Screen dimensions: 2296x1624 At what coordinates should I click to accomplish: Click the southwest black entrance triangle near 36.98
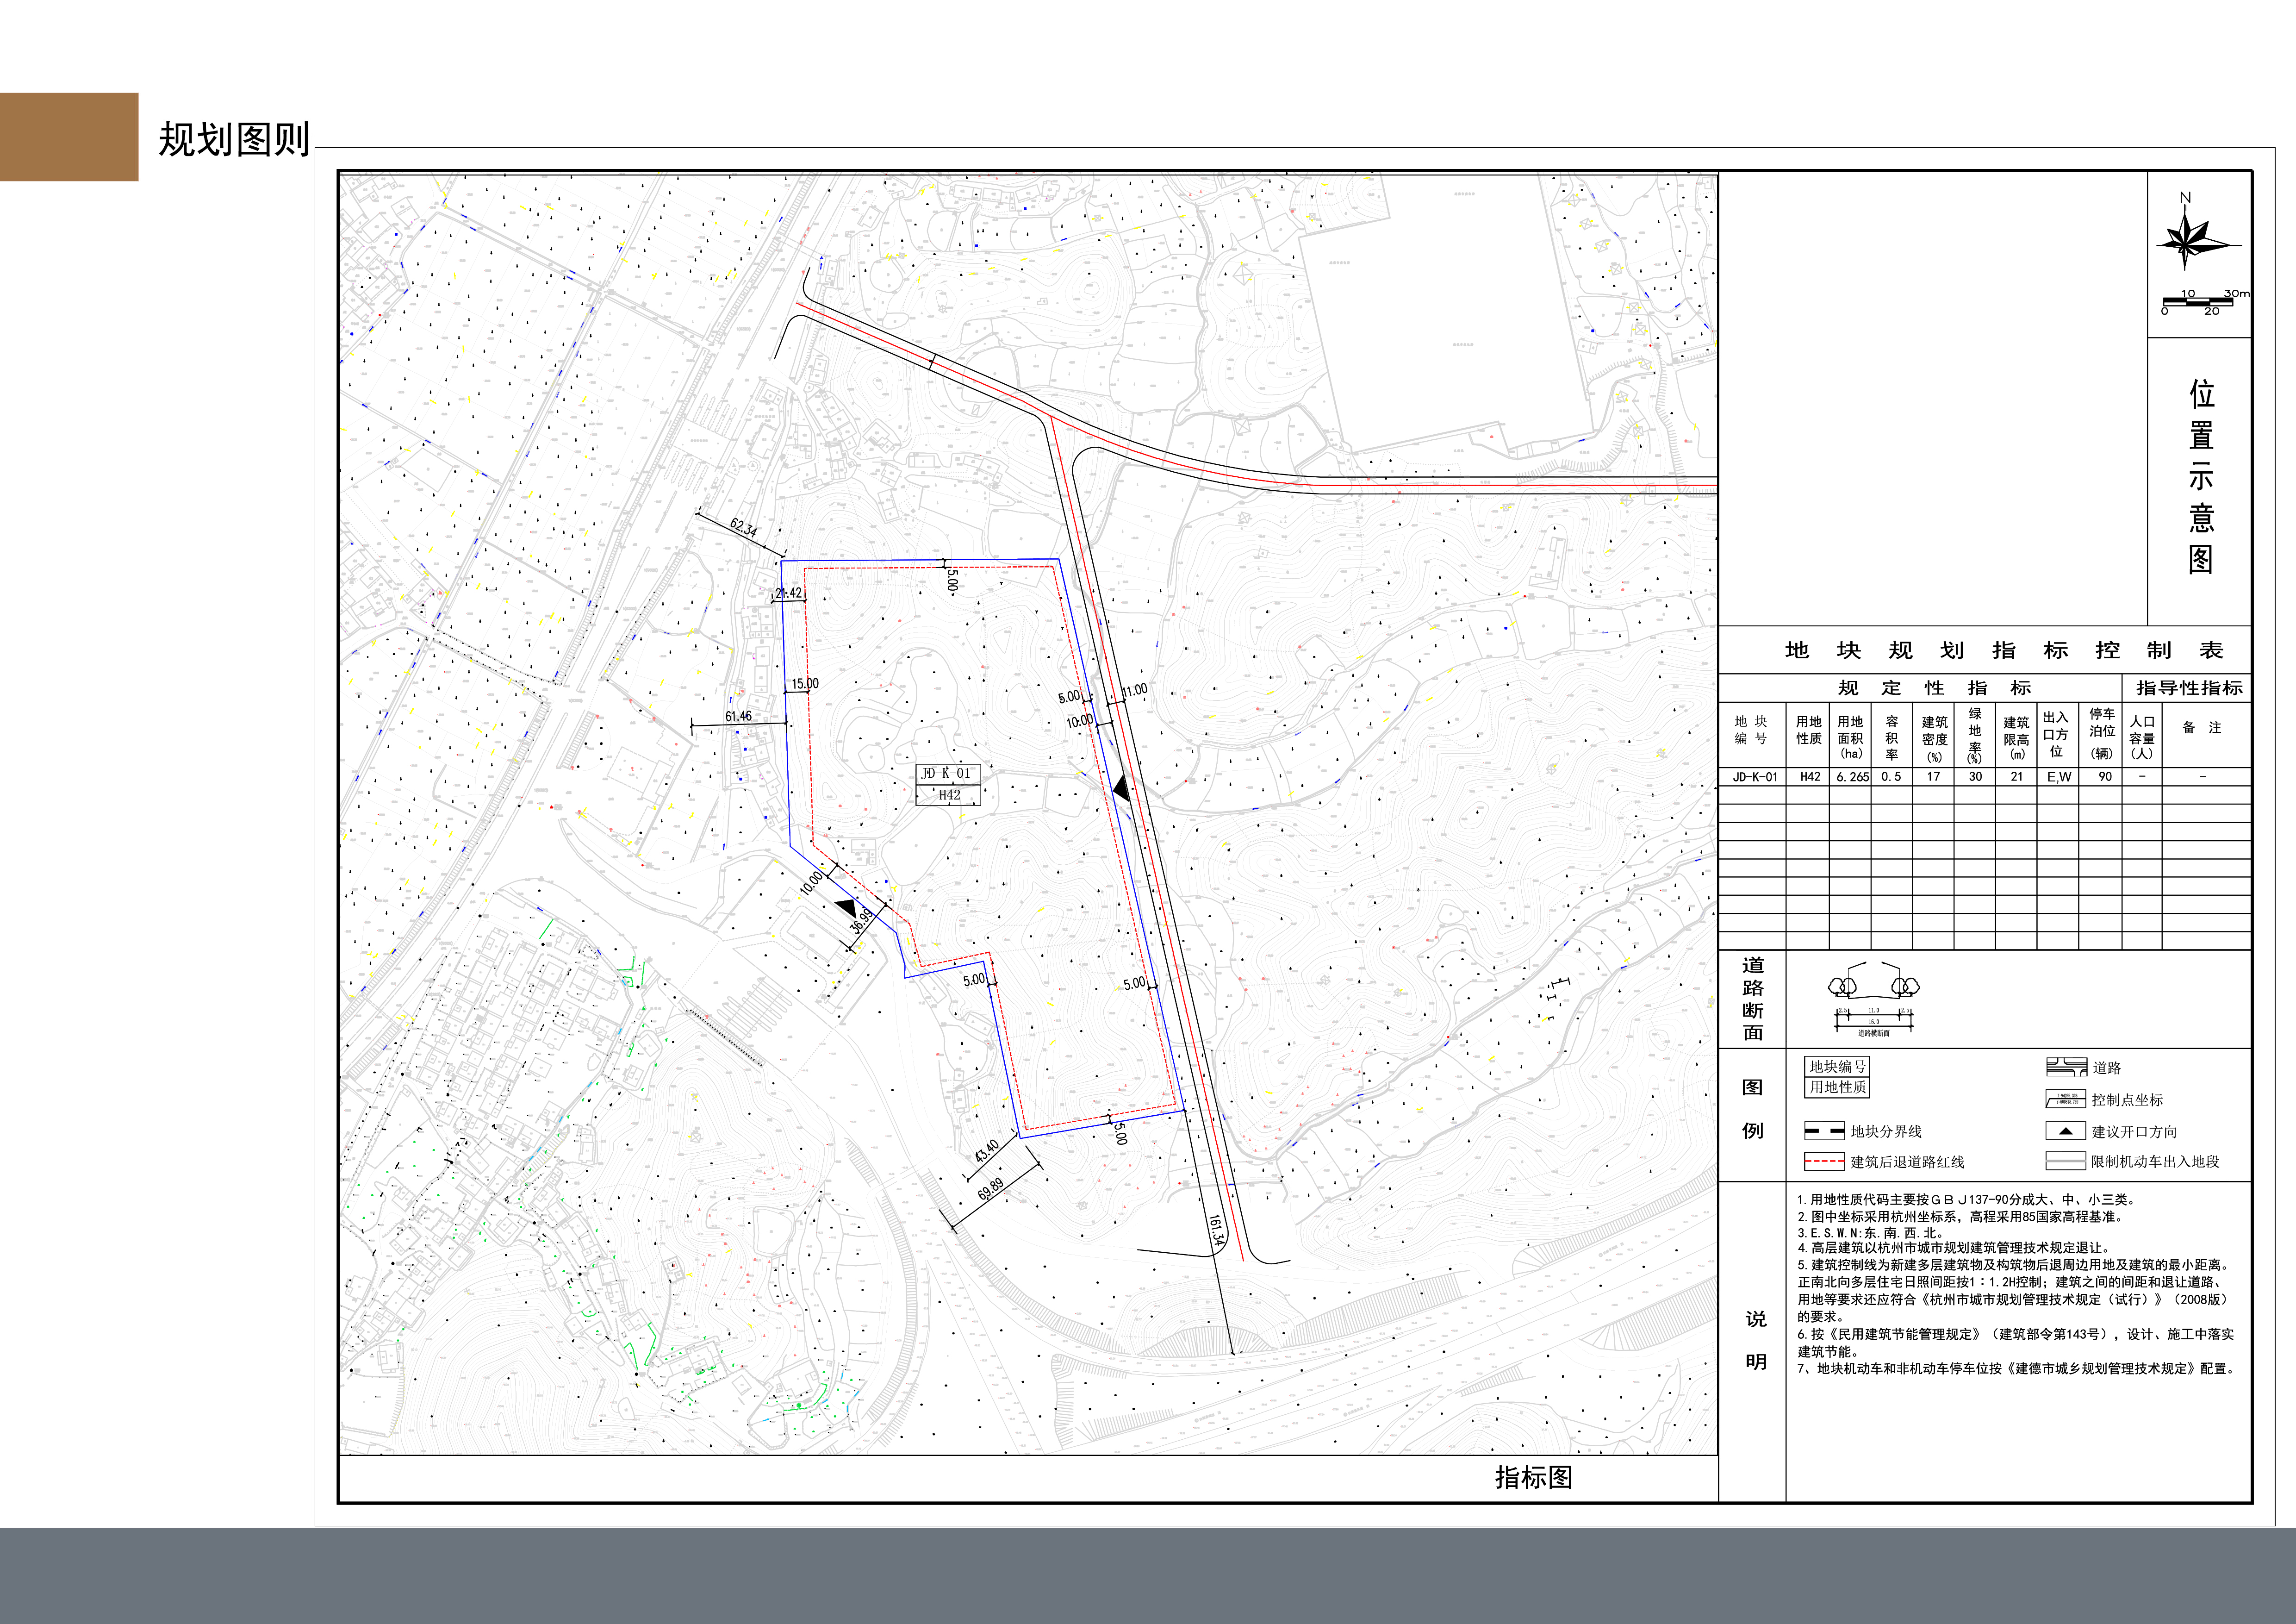(847, 908)
